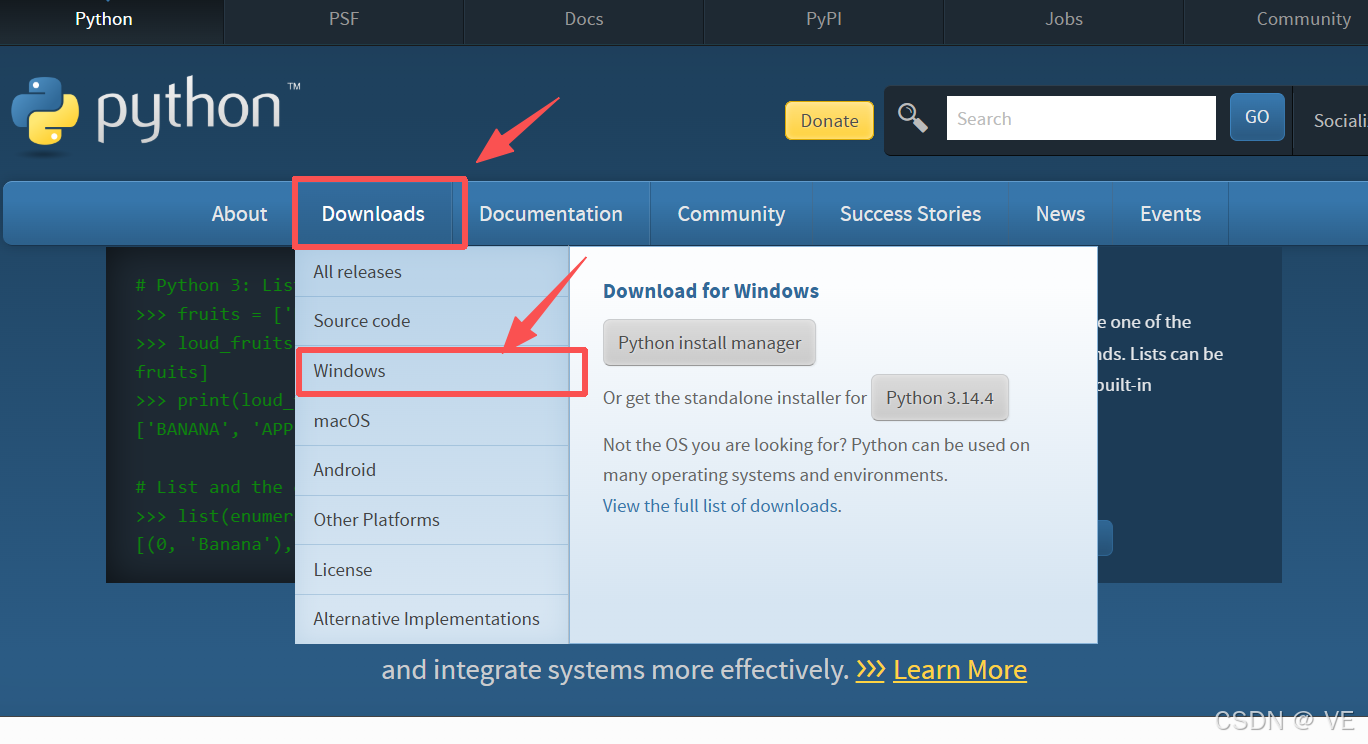The width and height of the screenshot is (1368, 744).
Task: Click the GO search button
Action: (1257, 117)
